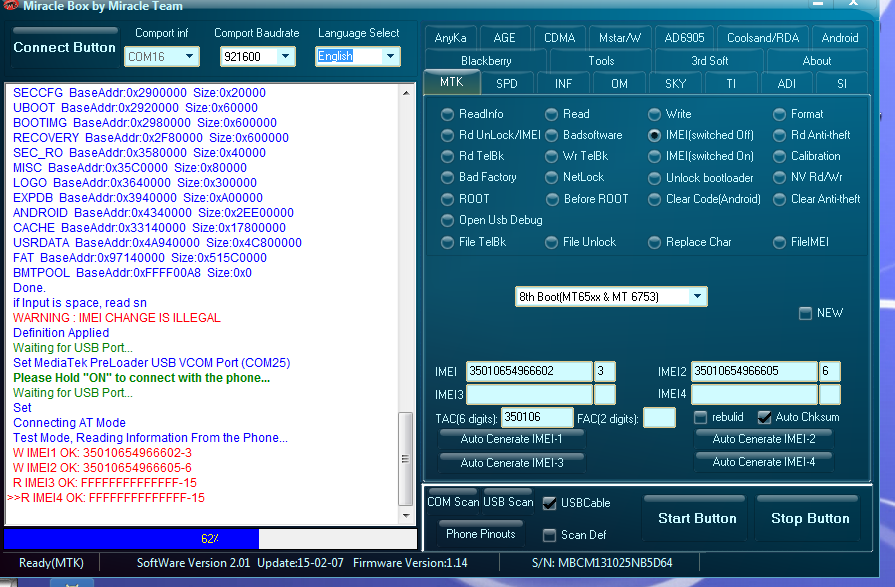Select the Read radio option
Viewport: 895px width, 587px height.
(551, 114)
